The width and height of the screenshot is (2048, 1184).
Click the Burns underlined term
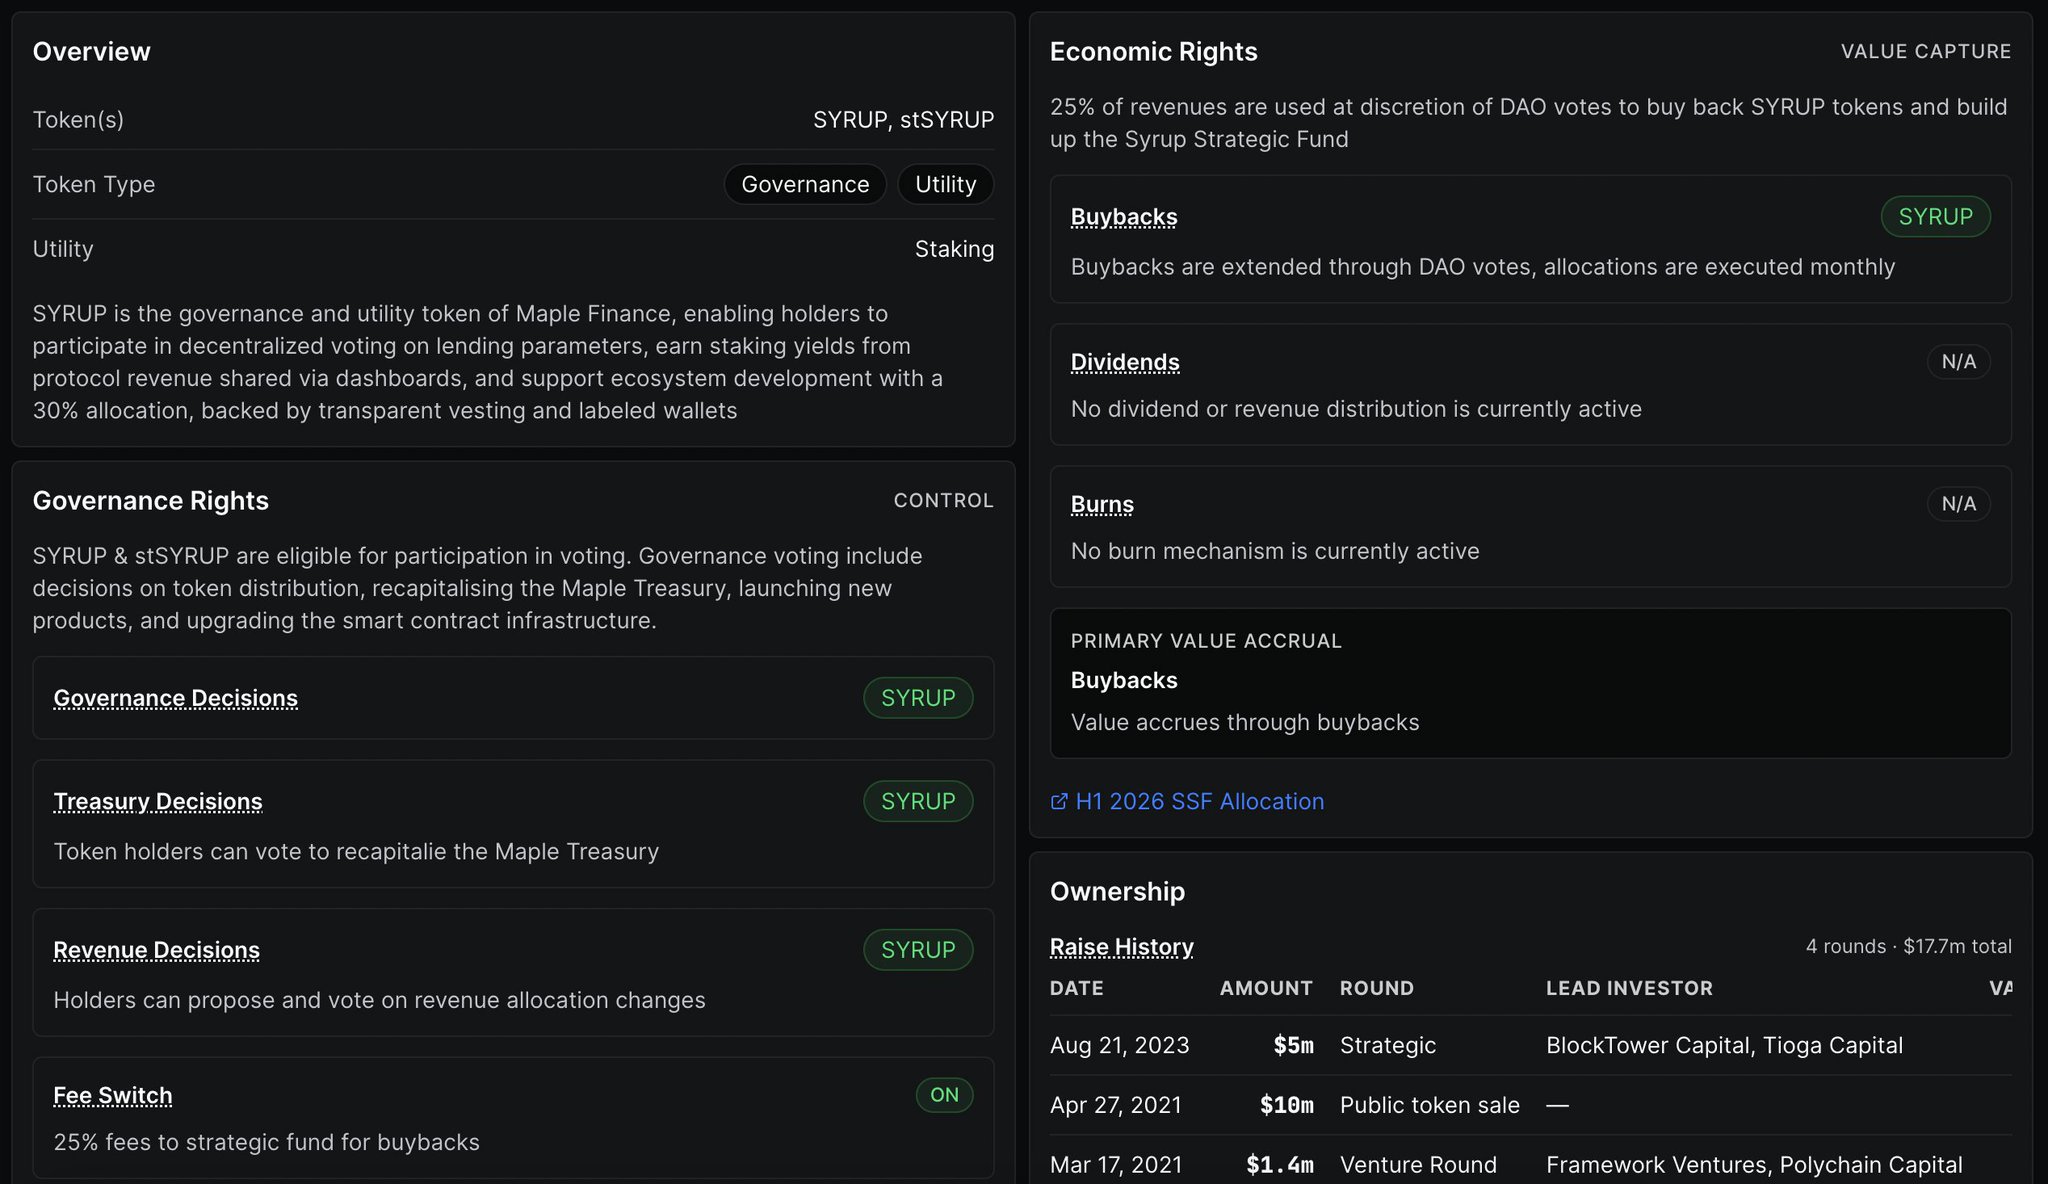pyautogui.click(x=1102, y=504)
